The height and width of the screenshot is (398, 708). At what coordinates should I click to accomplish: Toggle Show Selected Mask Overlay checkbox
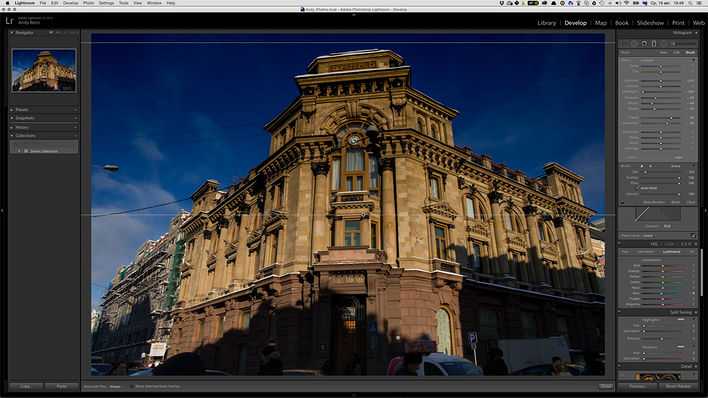coord(132,386)
